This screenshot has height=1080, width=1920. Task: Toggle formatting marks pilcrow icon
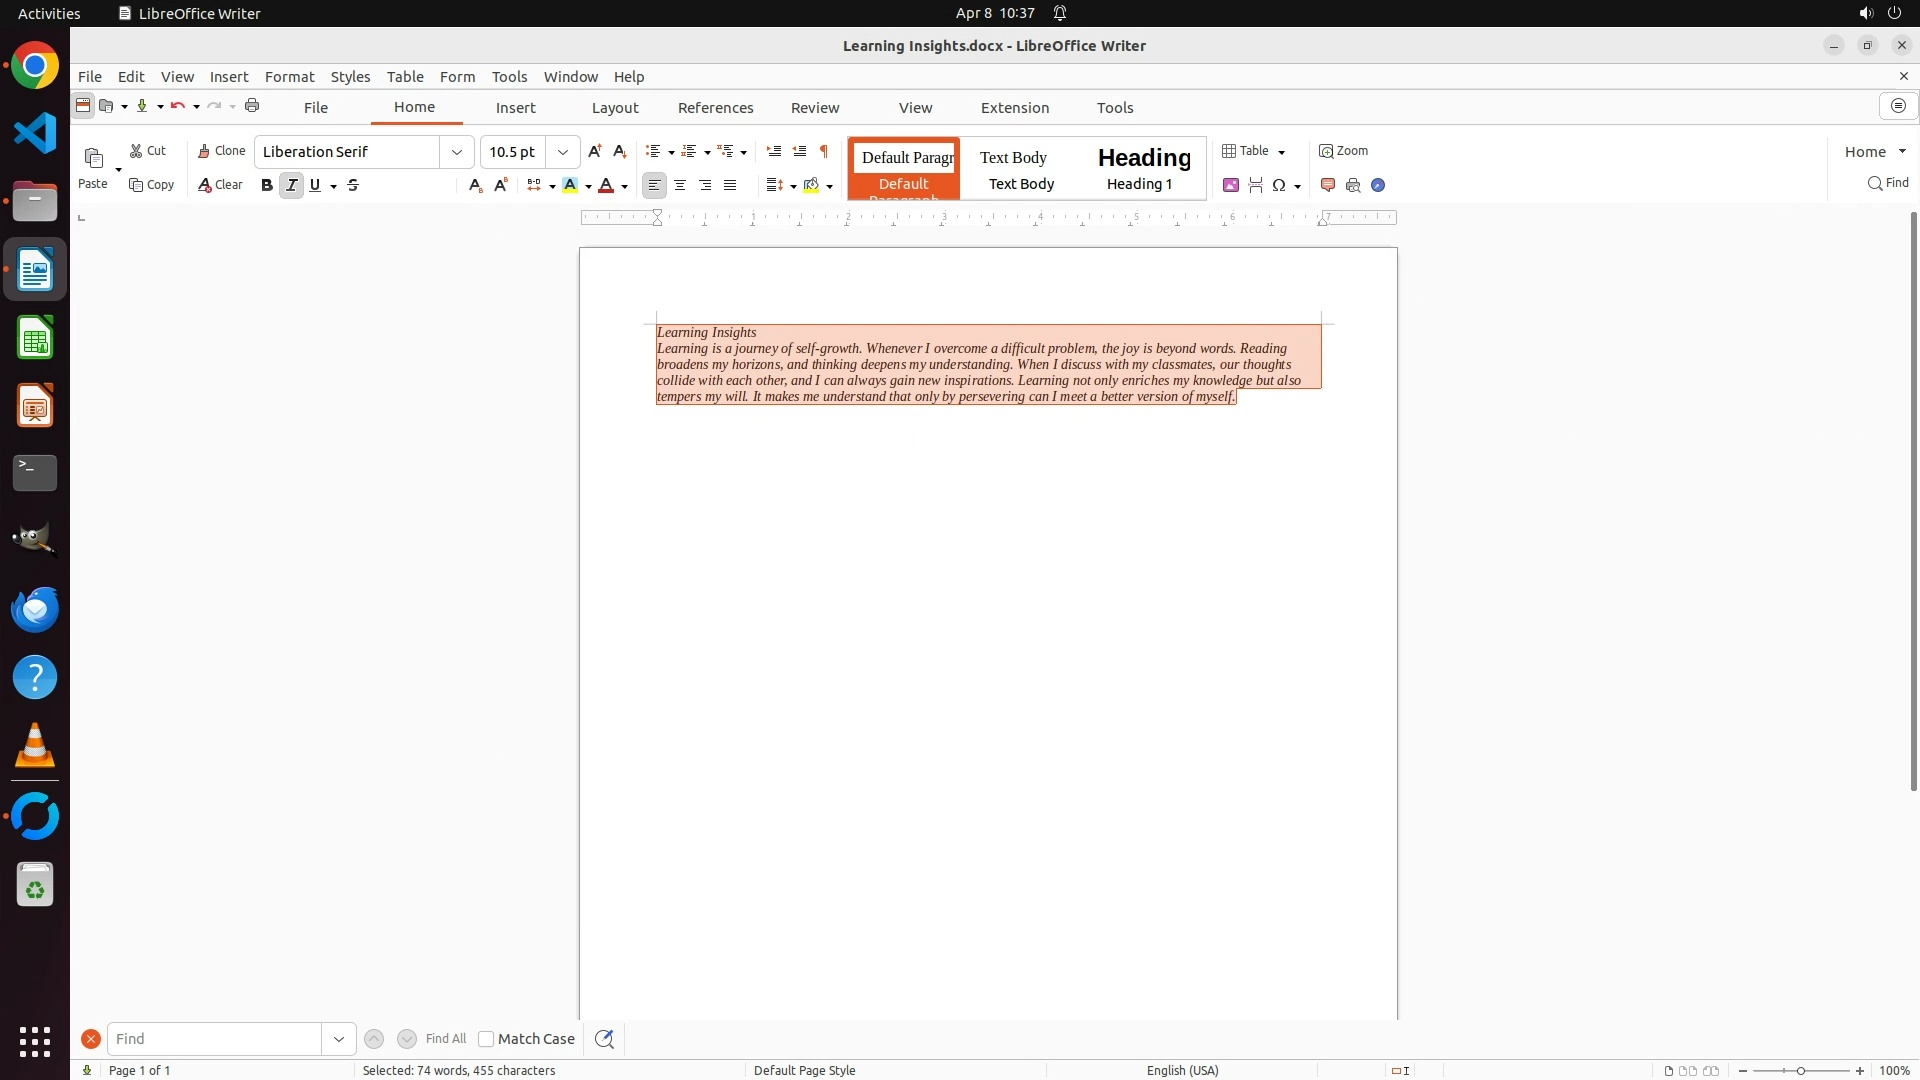click(x=824, y=151)
